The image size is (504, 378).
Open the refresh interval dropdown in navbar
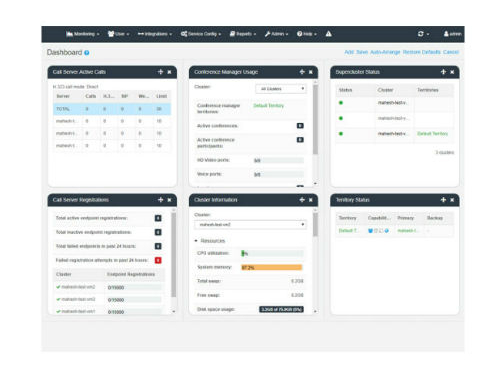coord(423,34)
